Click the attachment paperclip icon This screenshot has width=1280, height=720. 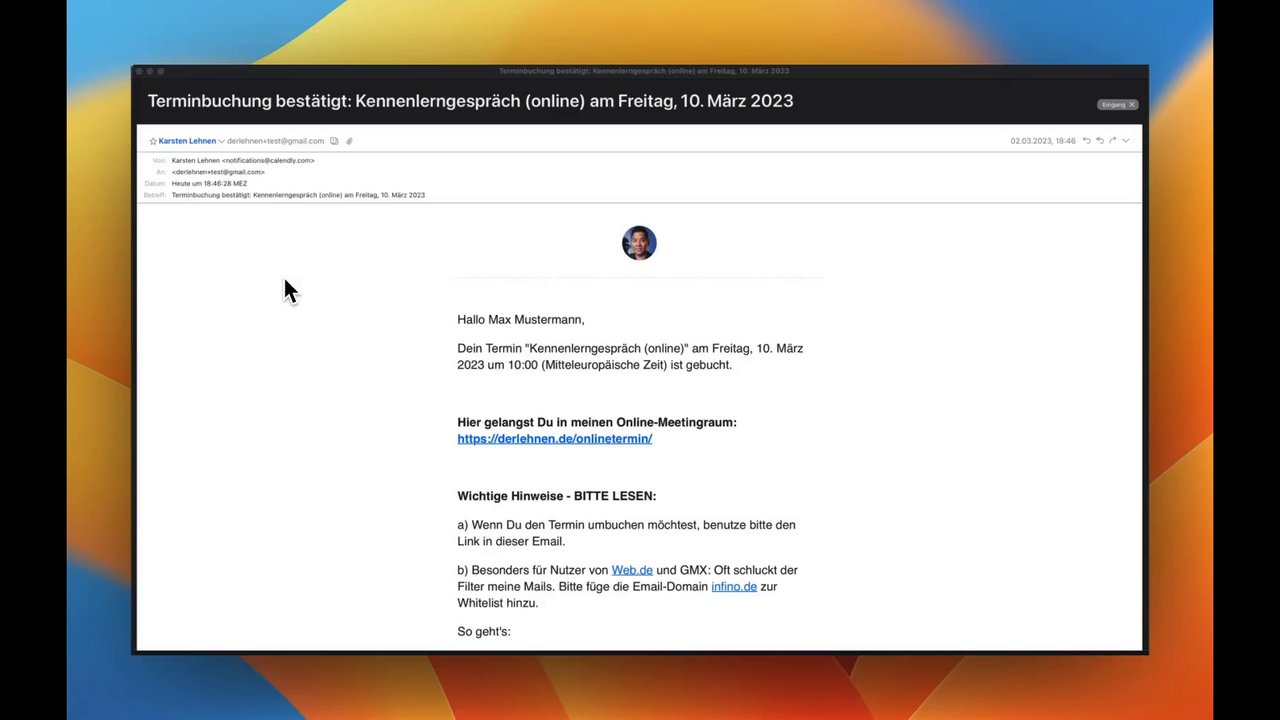pos(349,141)
